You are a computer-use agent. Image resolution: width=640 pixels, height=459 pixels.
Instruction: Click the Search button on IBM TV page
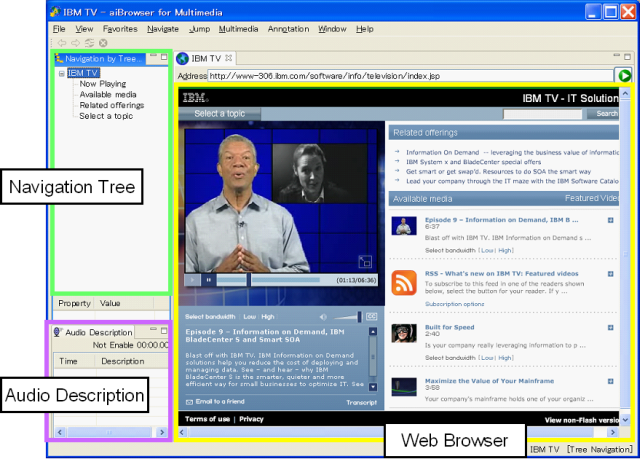tap(603, 113)
